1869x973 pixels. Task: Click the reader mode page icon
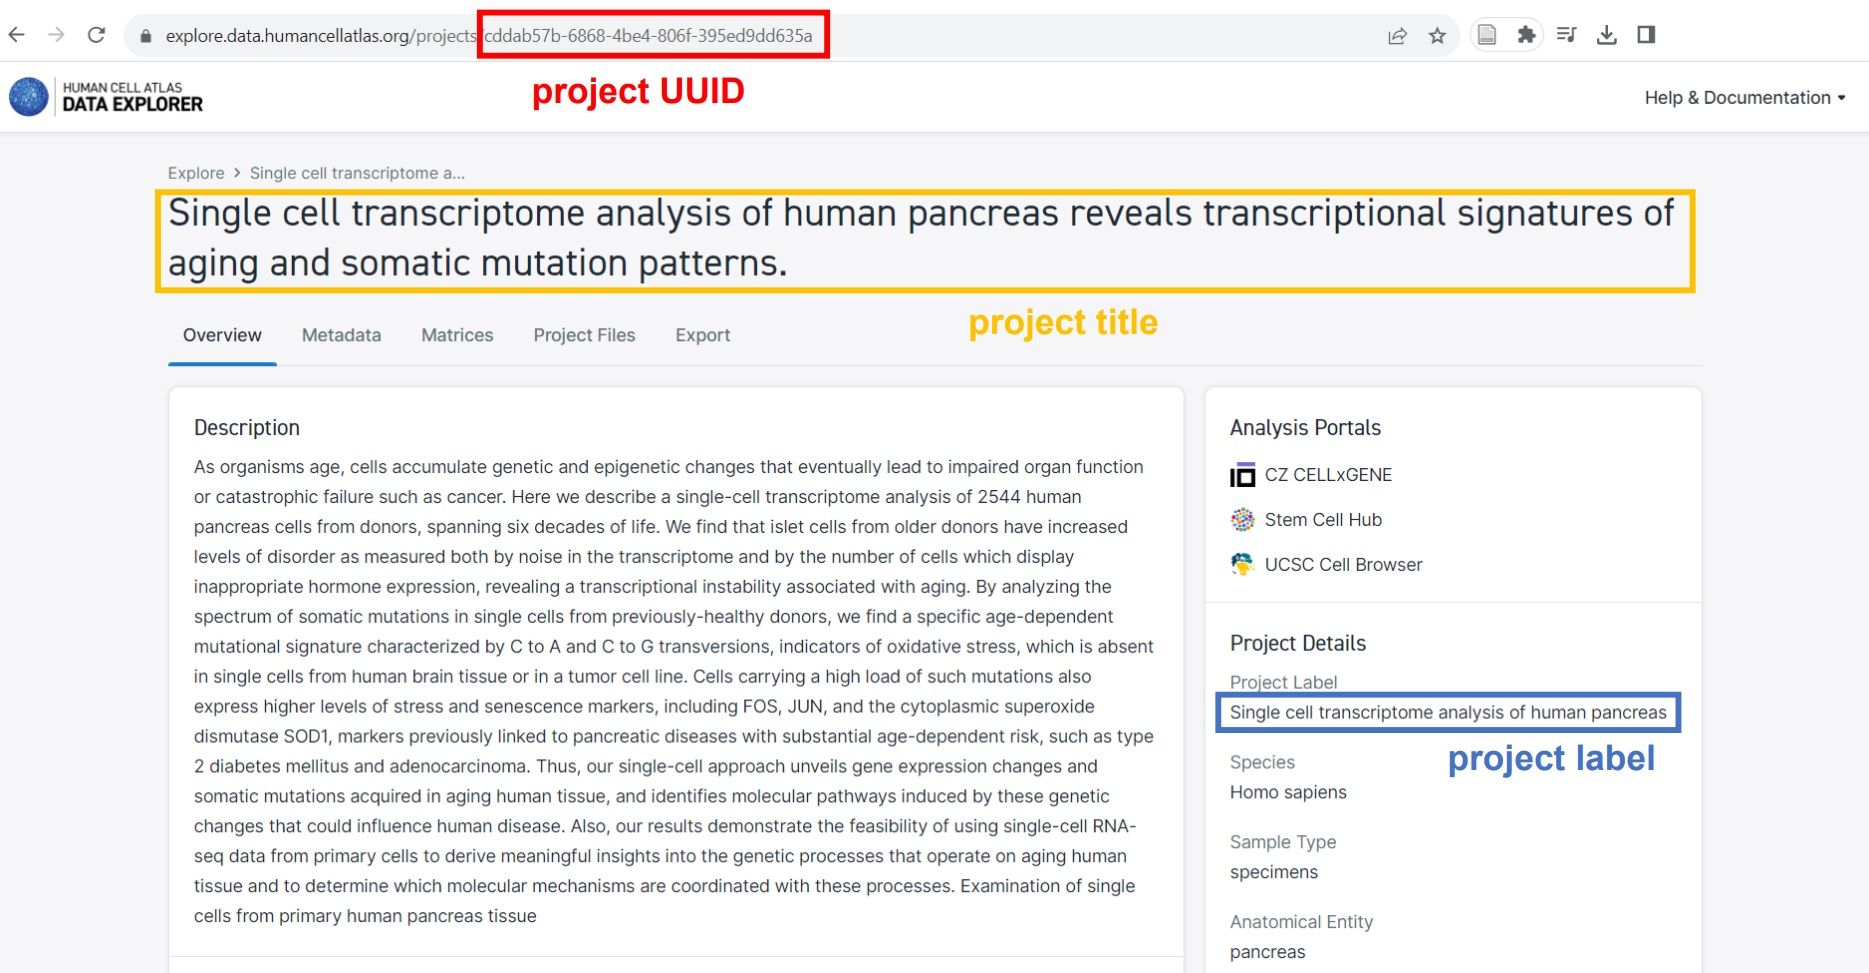pos(1487,35)
